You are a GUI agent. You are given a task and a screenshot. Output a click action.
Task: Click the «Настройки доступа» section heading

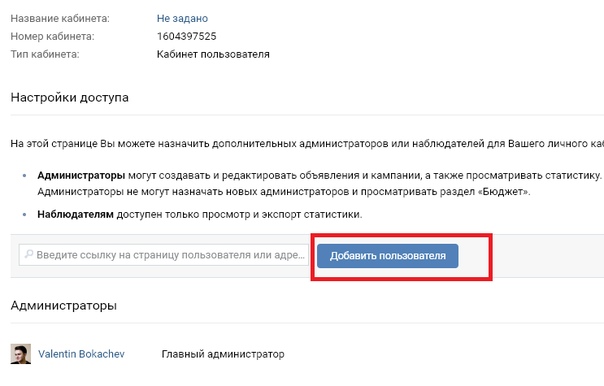pos(70,97)
